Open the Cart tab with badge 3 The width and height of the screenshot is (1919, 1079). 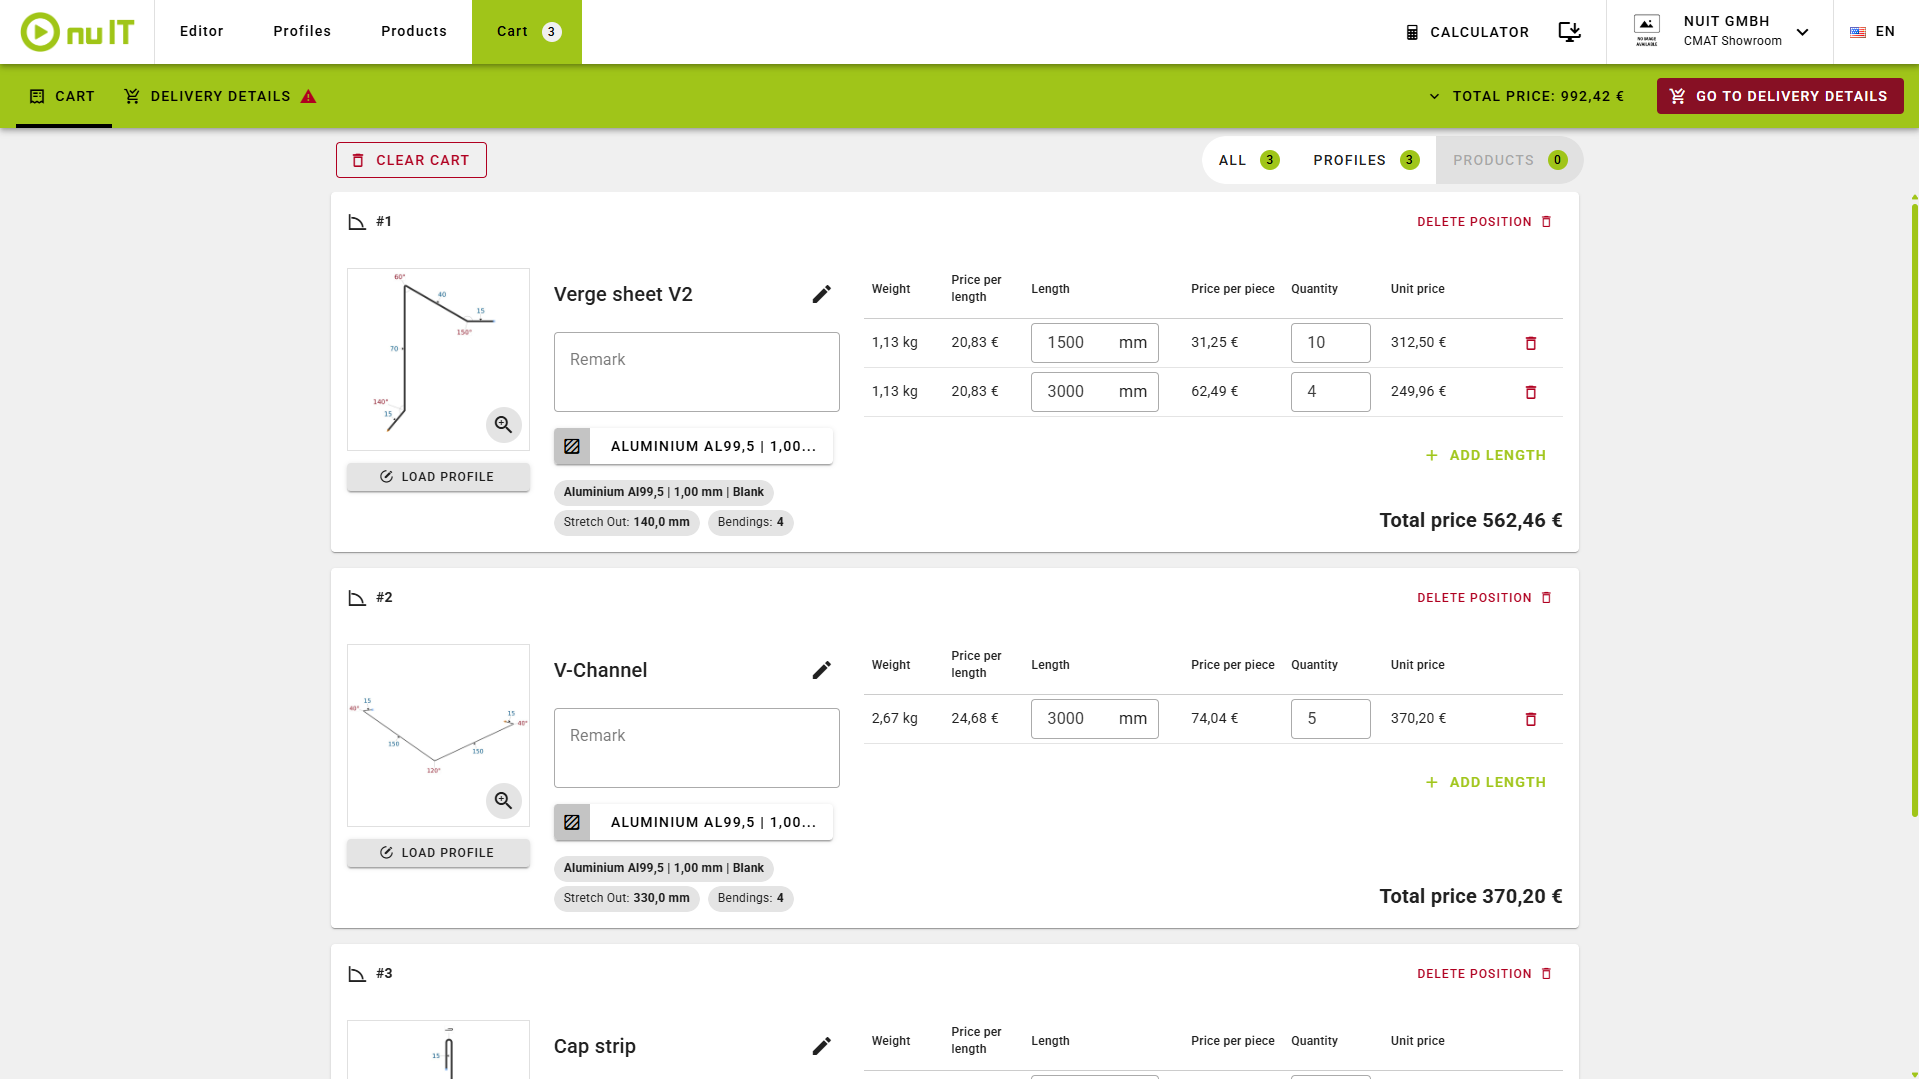click(x=527, y=31)
